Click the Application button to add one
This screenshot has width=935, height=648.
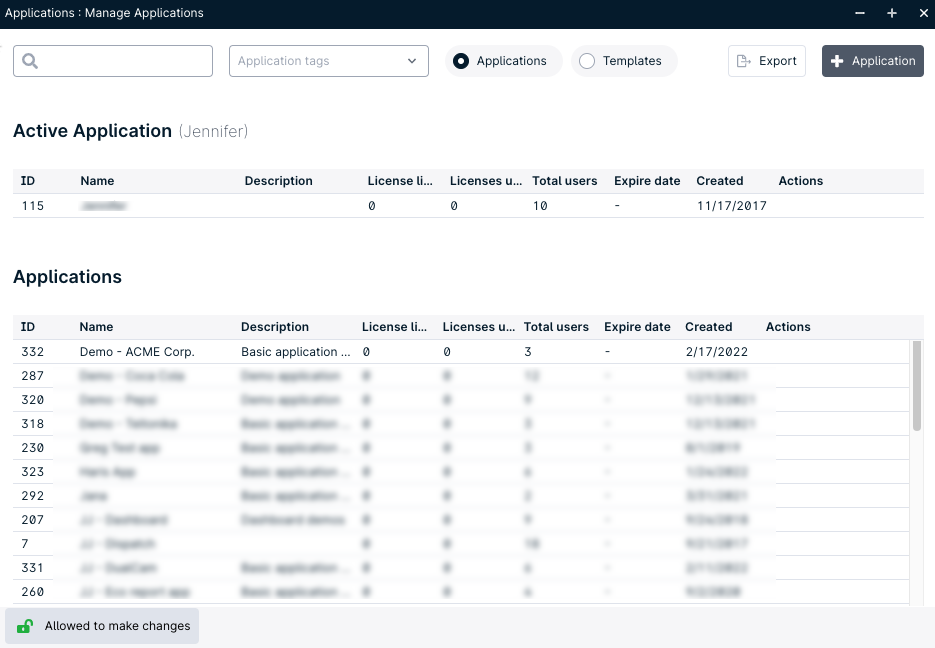coord(872,60)
